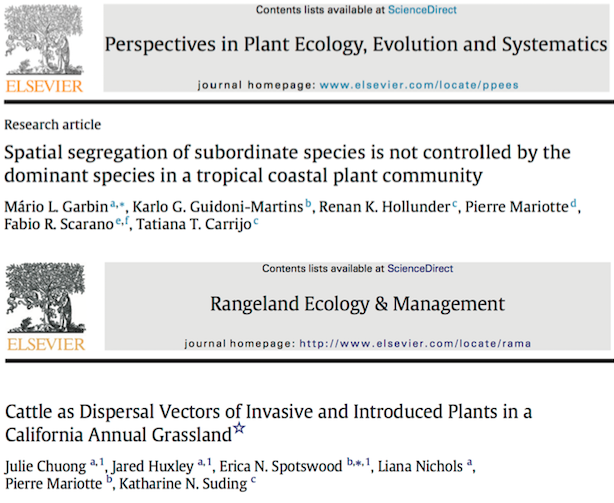Click superscript after Julie Chuong
The width and height of the screenshot is (614, 503).
[97, 463]
